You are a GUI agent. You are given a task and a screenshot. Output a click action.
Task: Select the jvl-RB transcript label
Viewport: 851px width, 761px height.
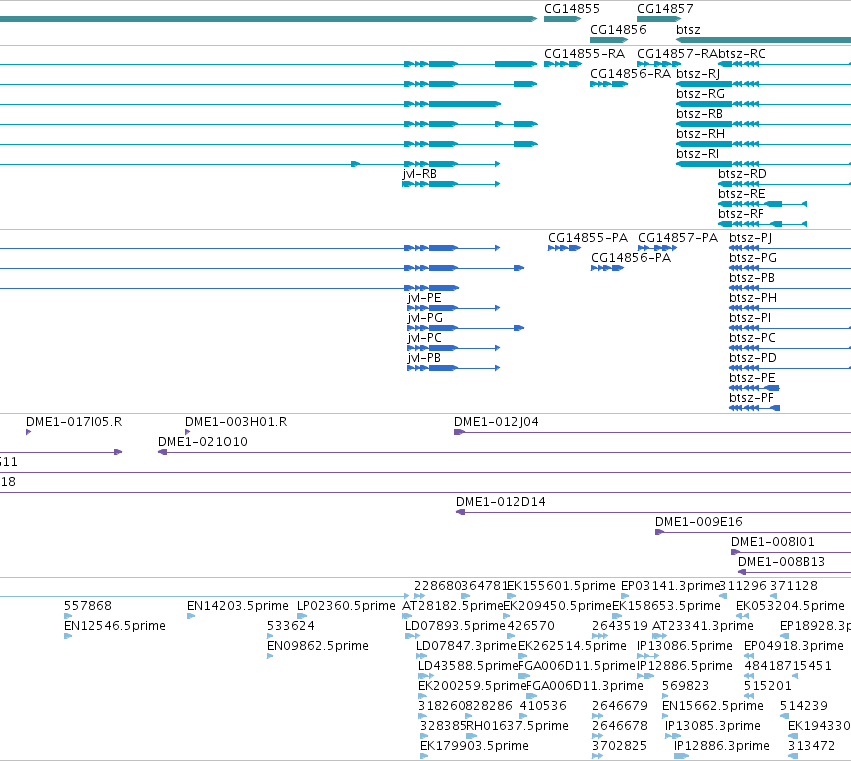pyautogui.click(x=420, y=174)
